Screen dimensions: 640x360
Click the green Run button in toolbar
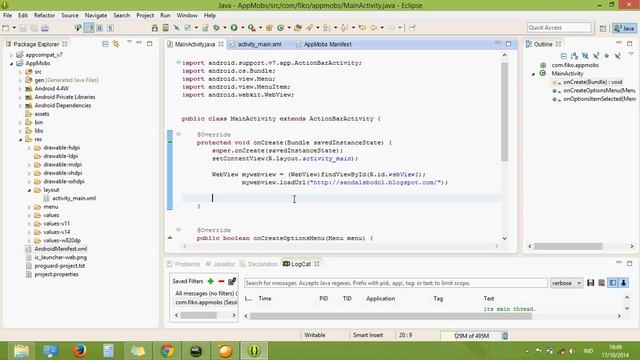[234, 28]
